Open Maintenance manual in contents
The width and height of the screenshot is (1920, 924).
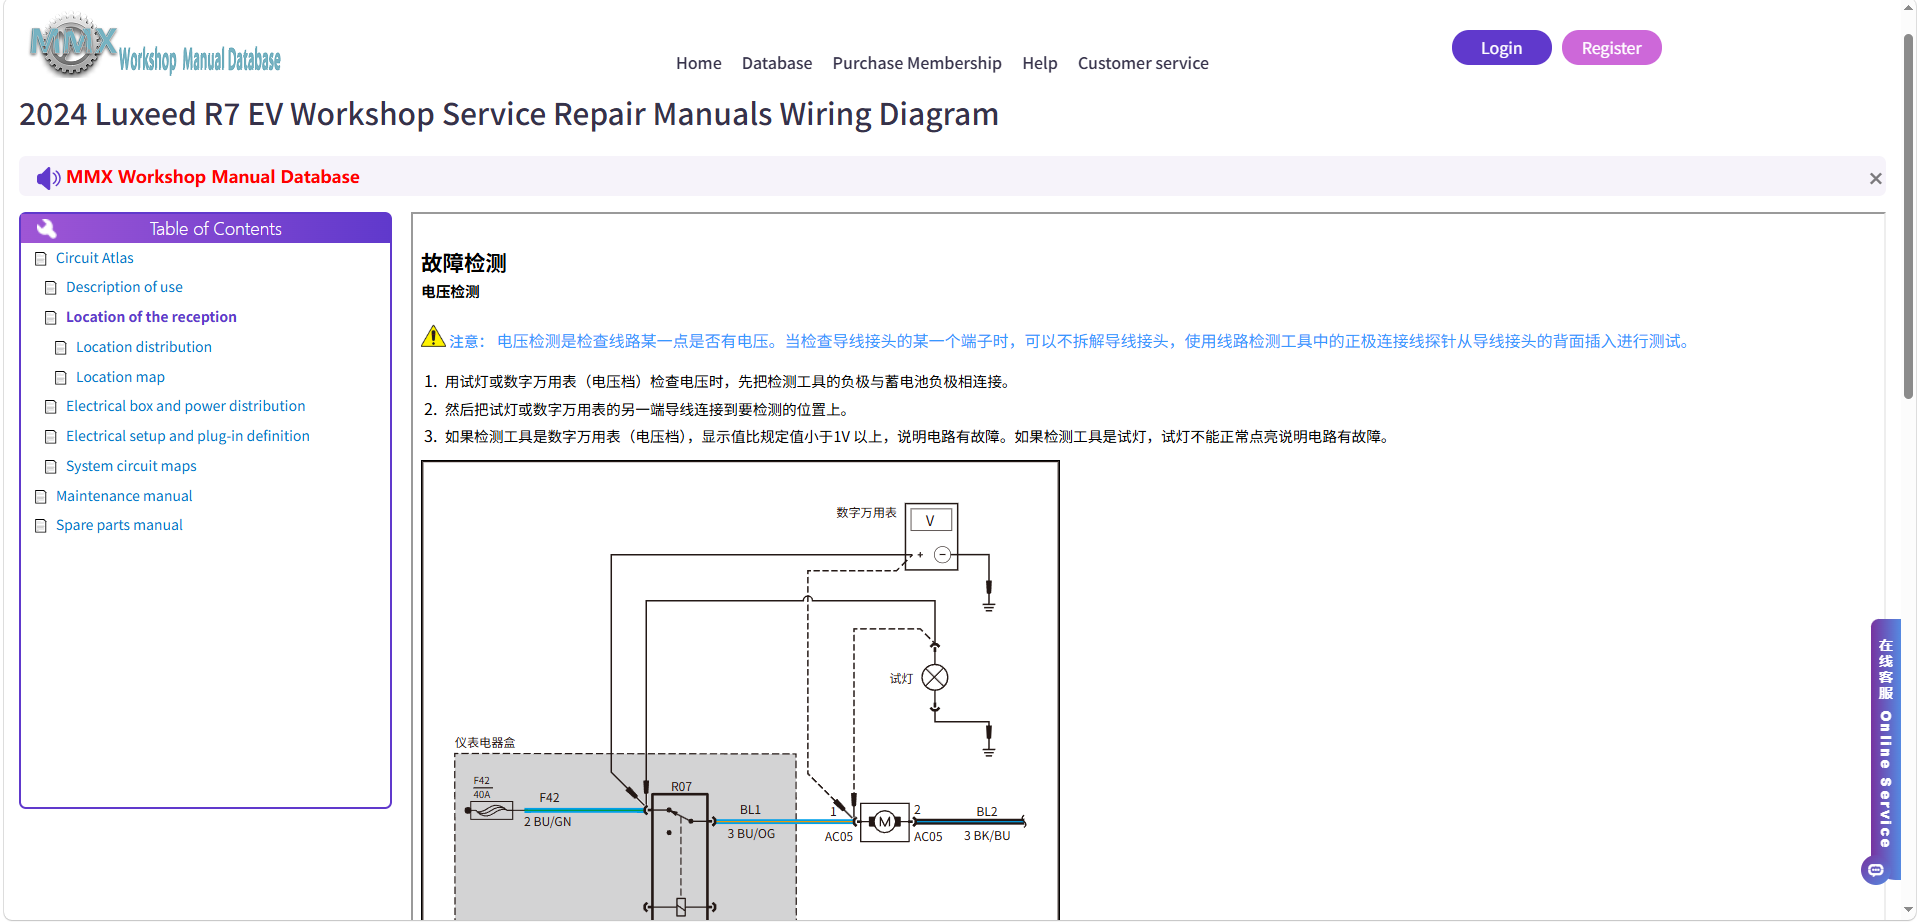click(124, 496)
